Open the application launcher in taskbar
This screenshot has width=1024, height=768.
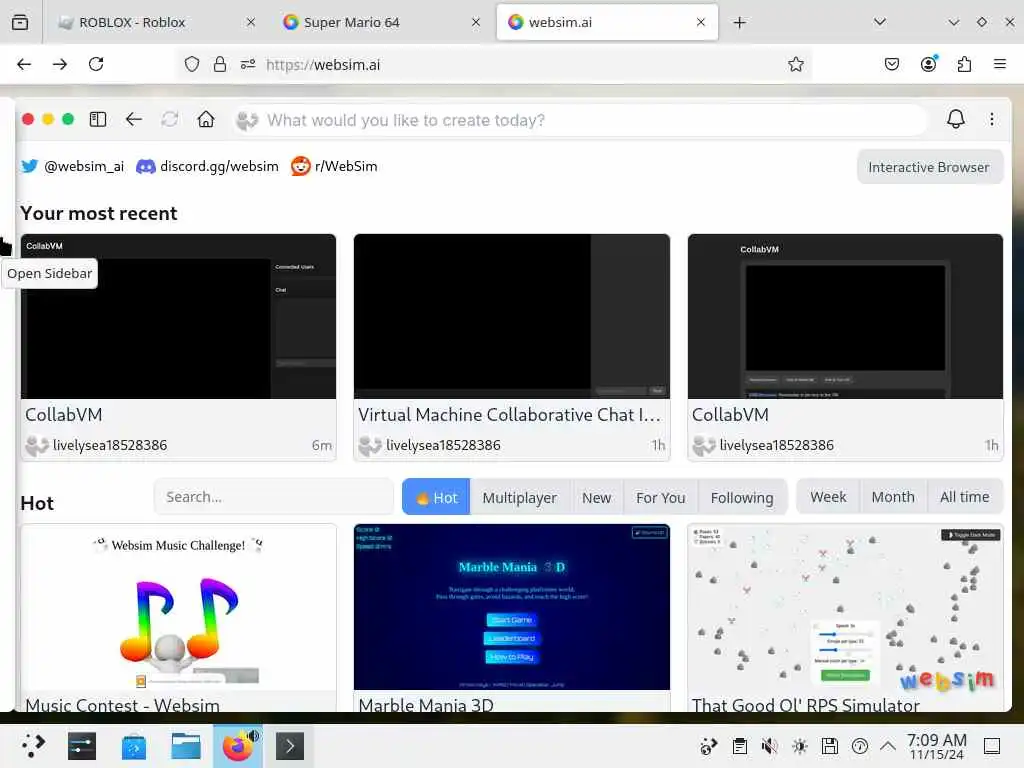33,746
